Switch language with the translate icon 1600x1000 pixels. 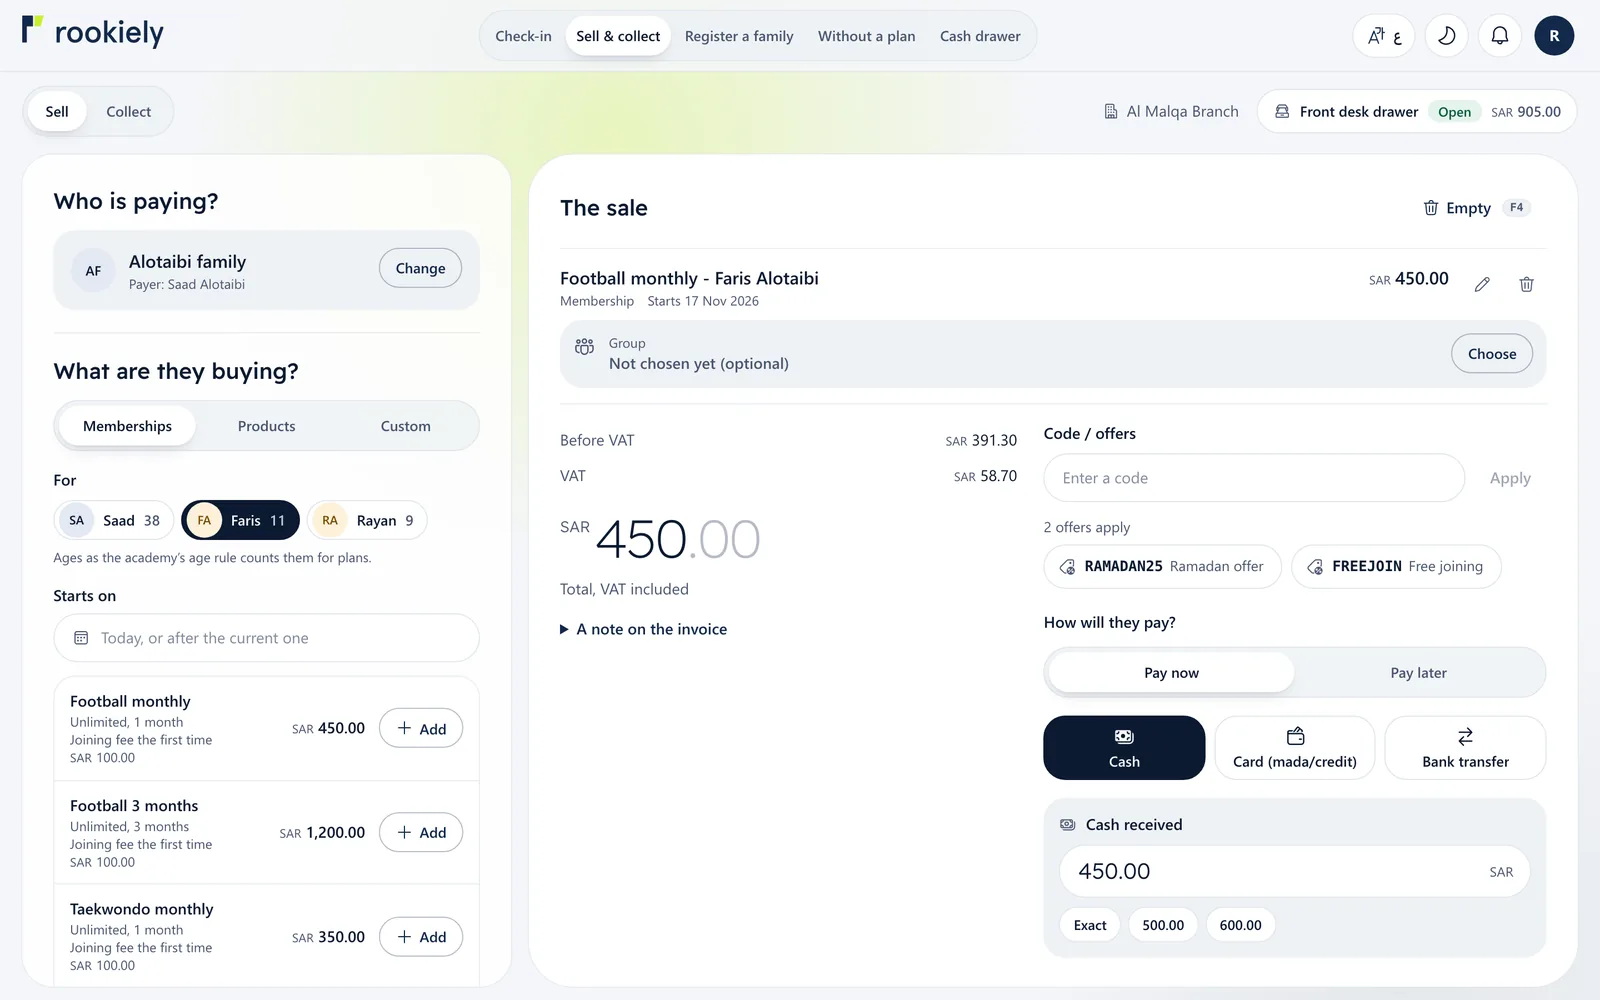tap(1384, 36)
